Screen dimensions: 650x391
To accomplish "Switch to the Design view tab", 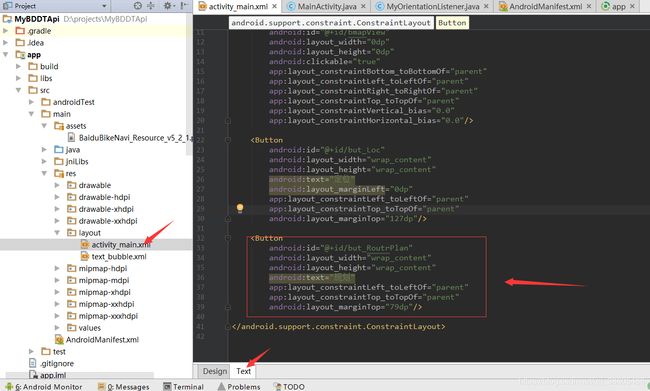I will click(x=215, y=371).
